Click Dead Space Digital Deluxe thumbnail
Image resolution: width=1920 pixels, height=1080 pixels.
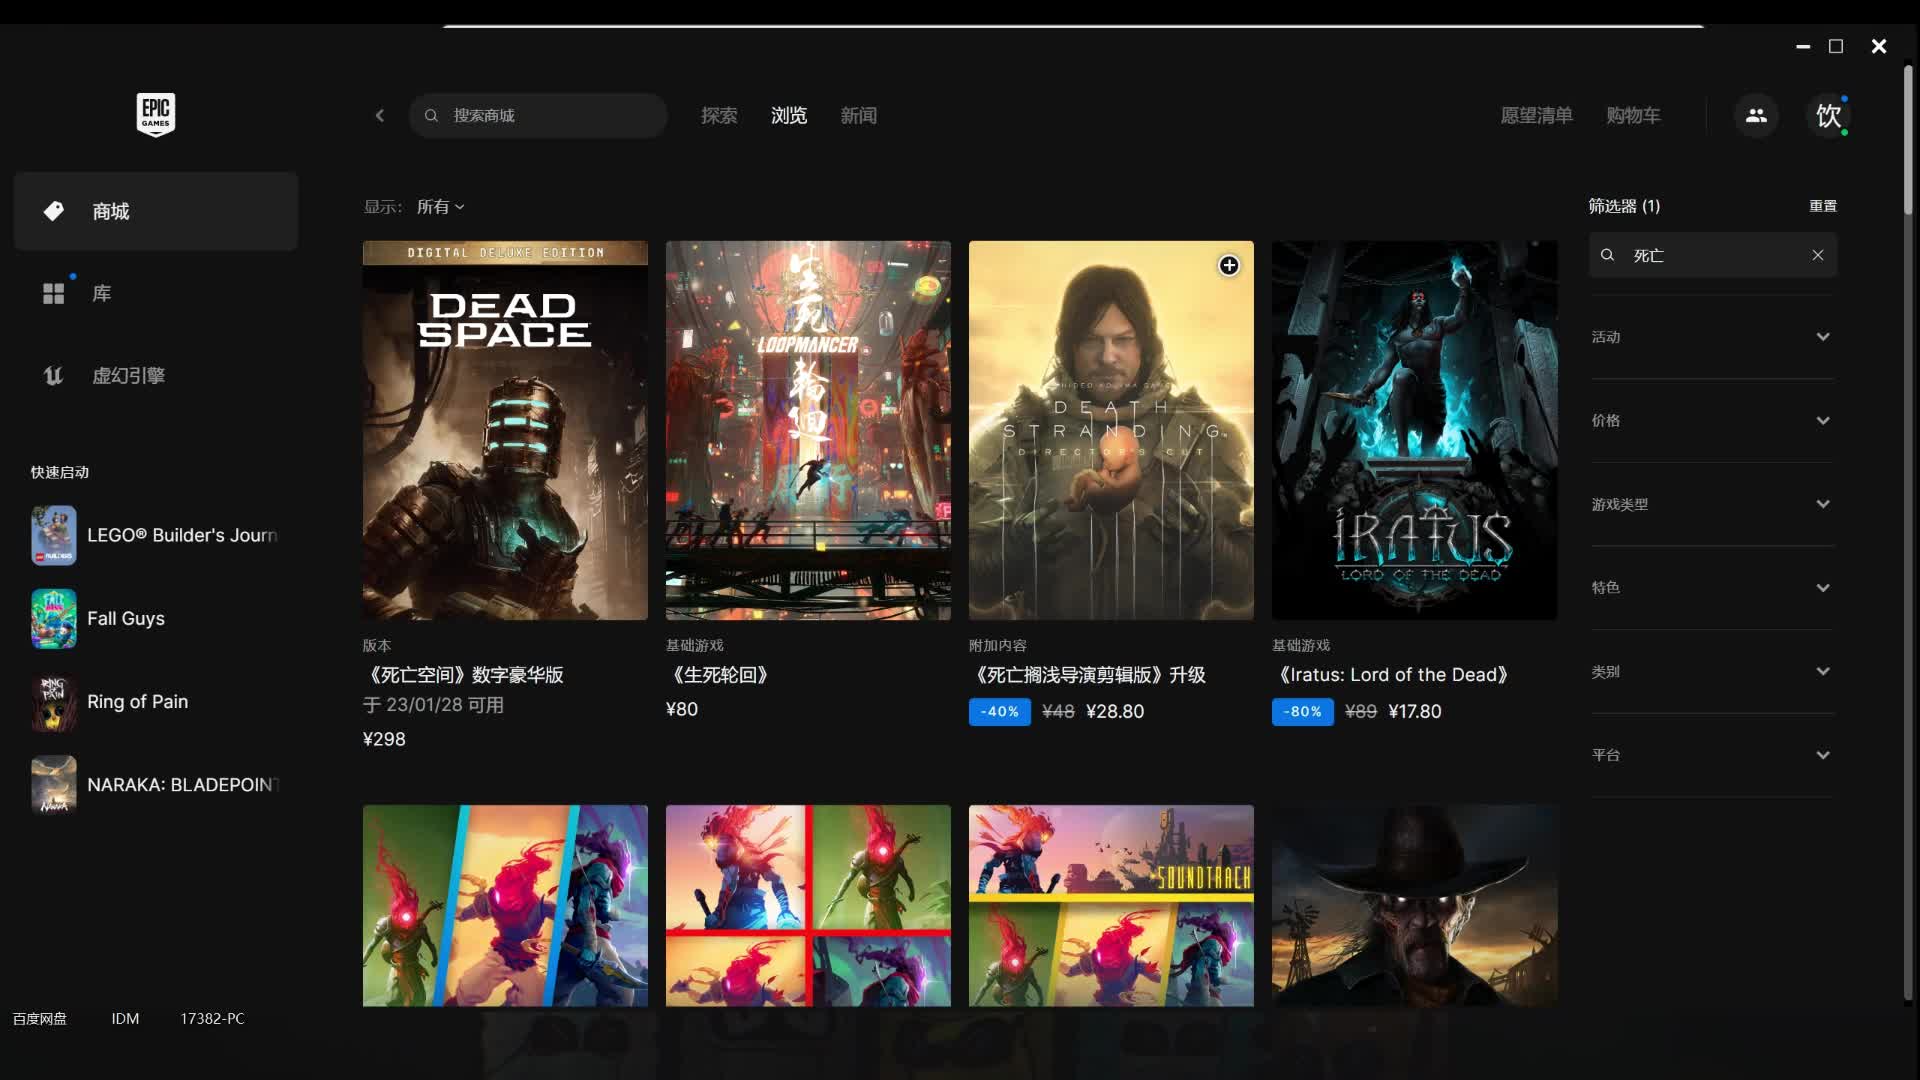pos(505,430)
